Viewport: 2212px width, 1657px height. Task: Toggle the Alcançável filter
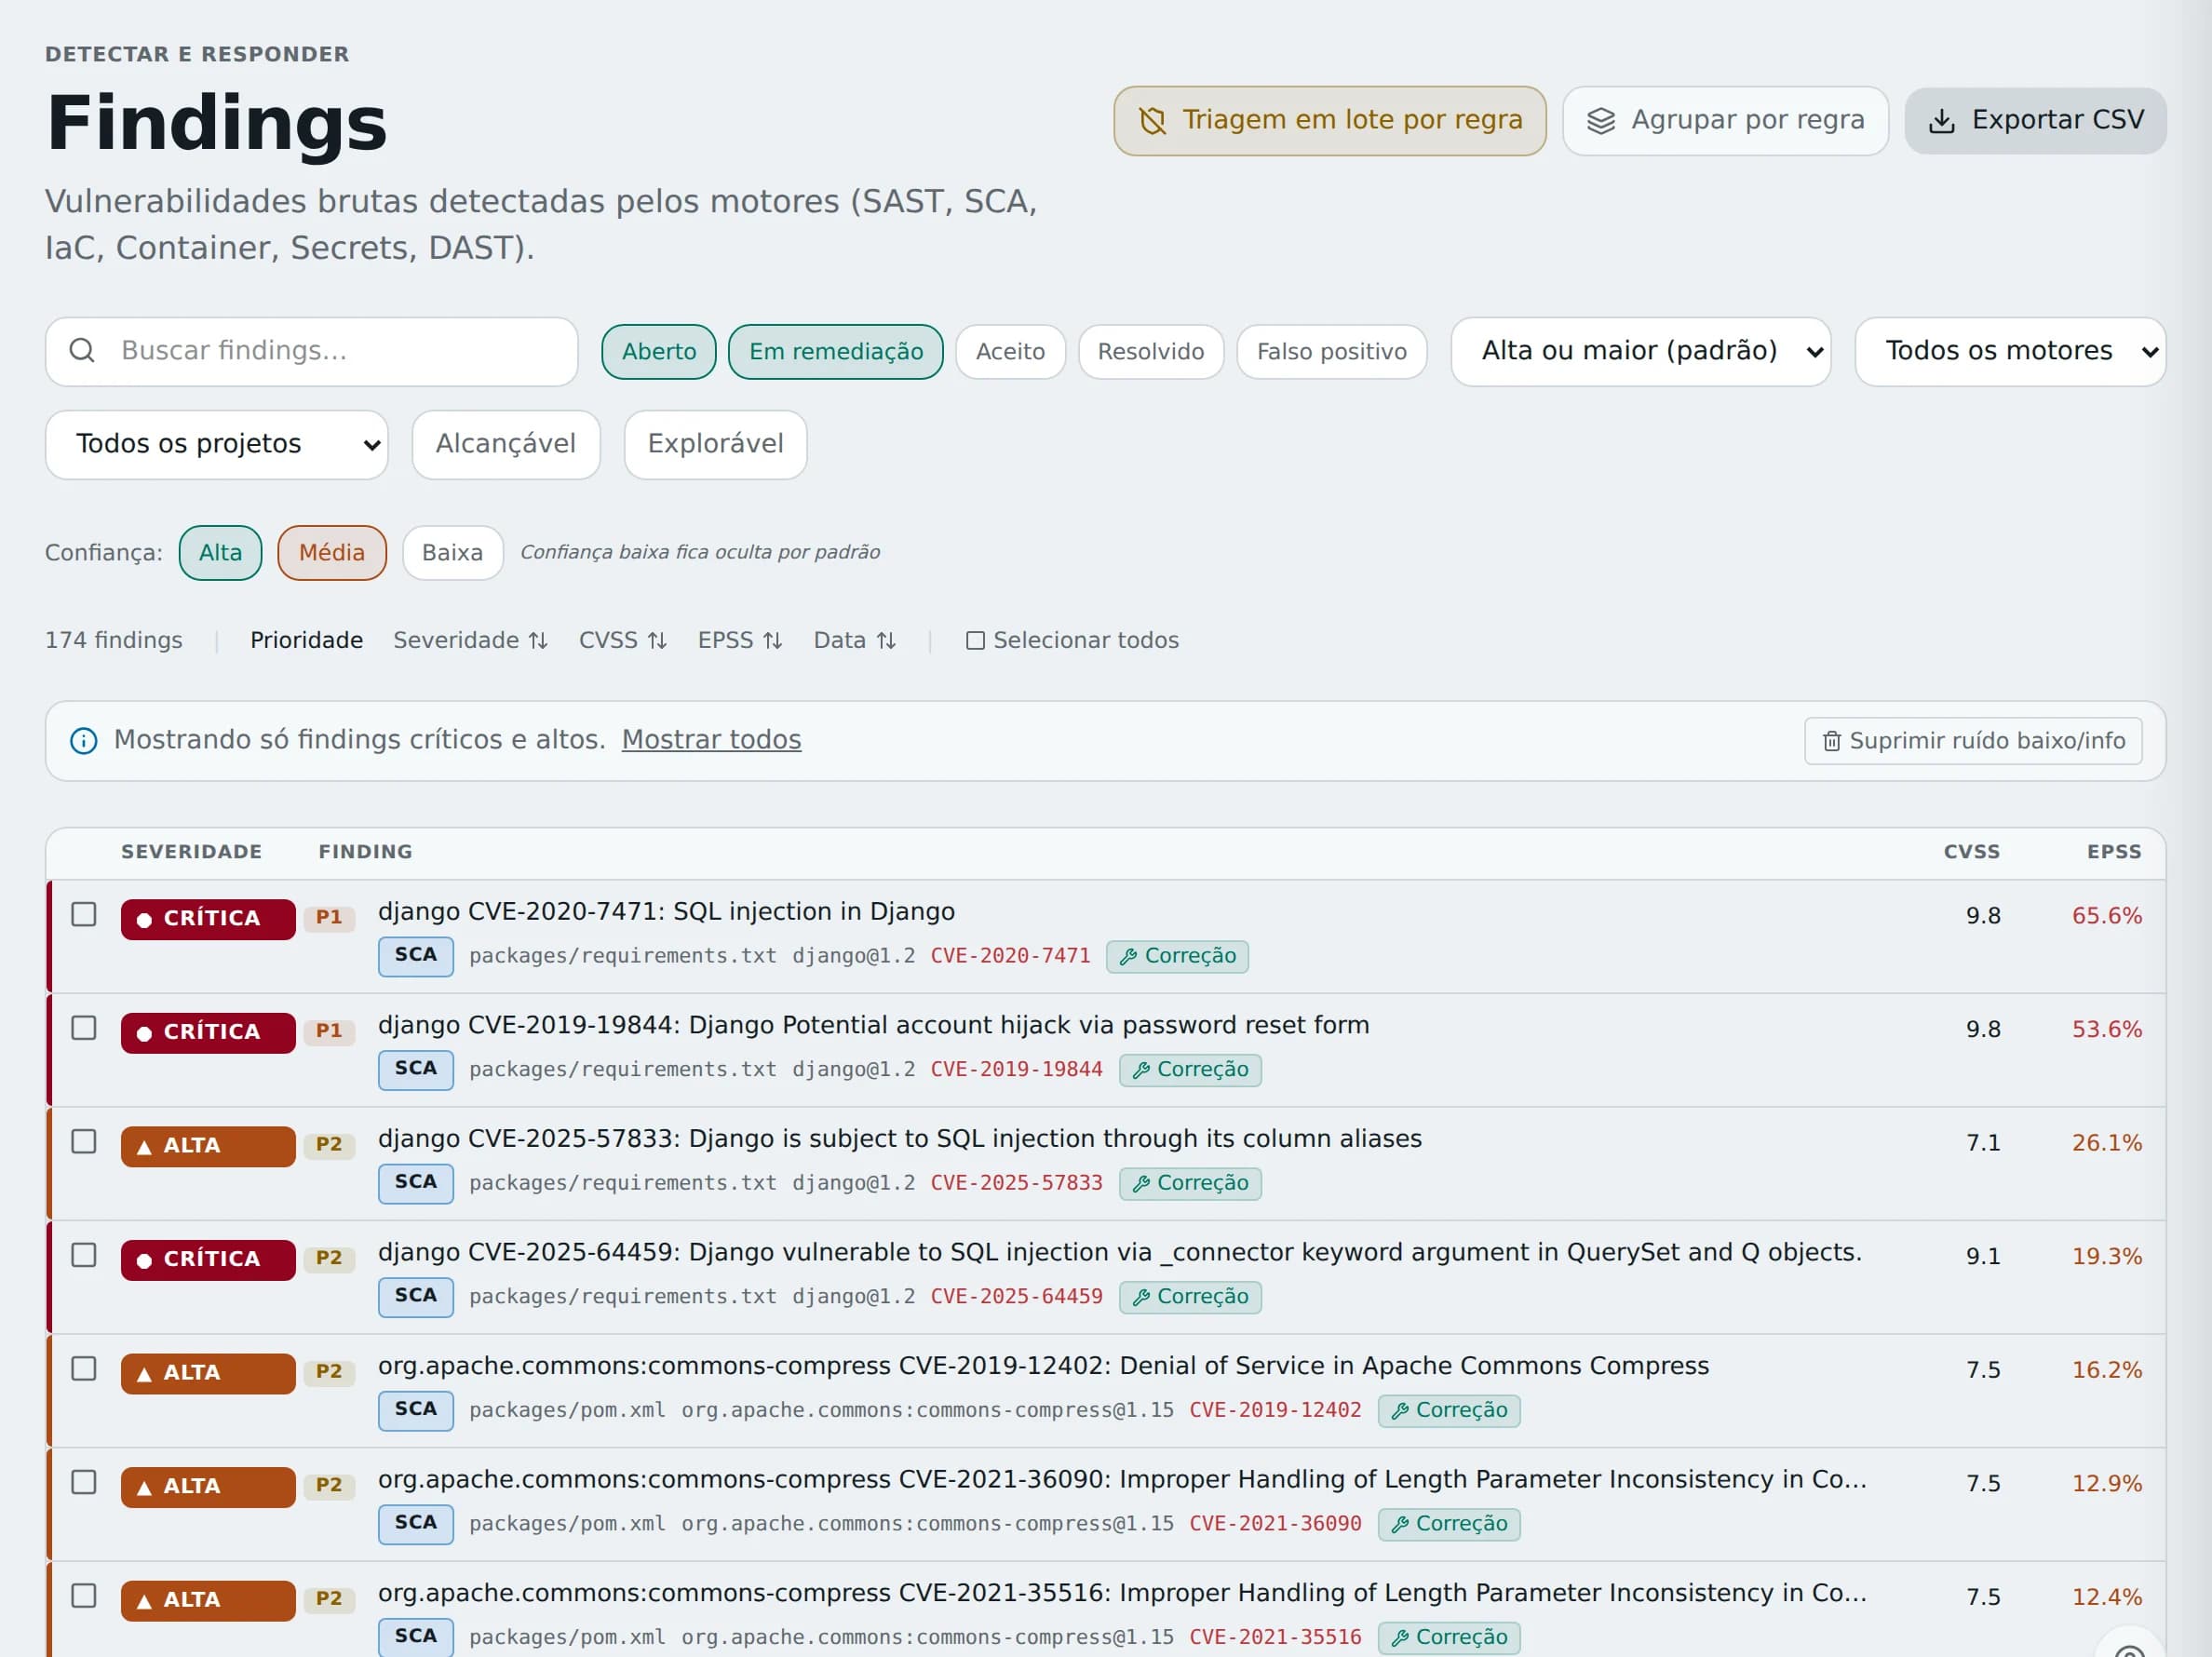pos(506,445)
